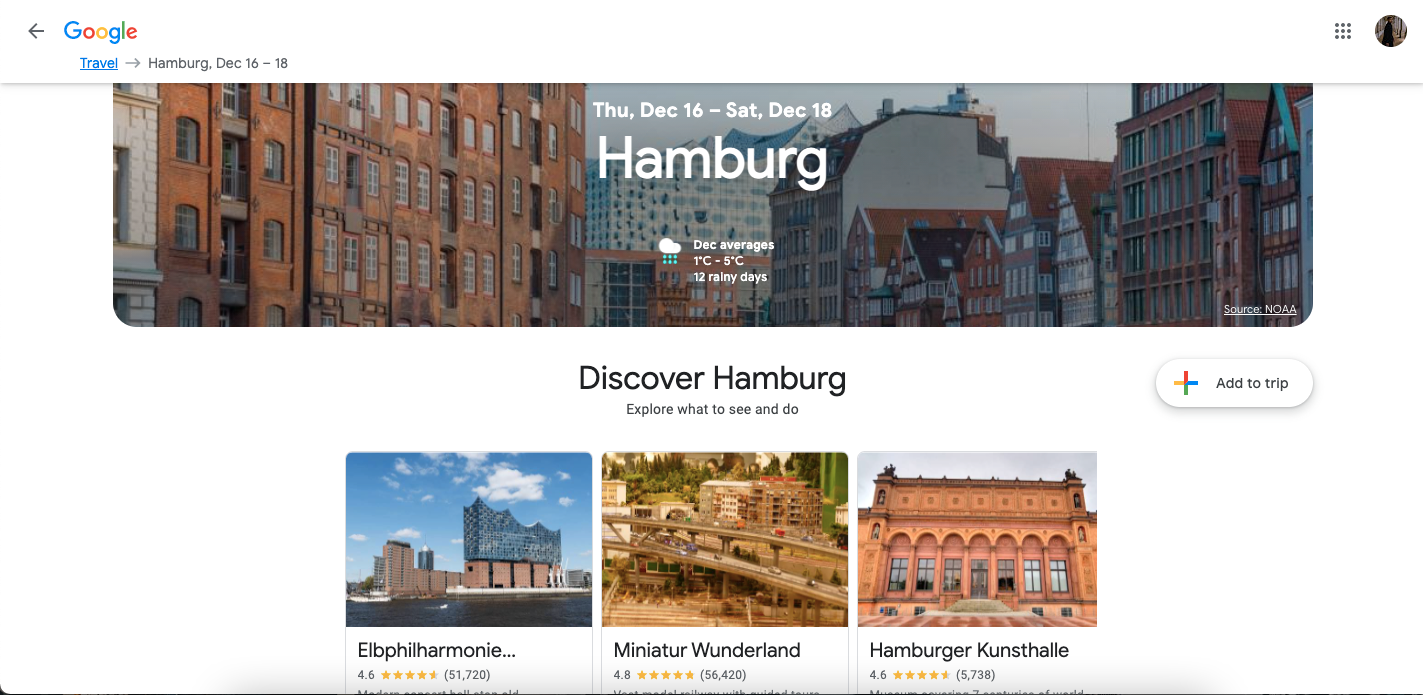The width and height of the screenshot is (1423, 695).
Task: Open the Google apps grid icon
Action: coord(1343,31)
